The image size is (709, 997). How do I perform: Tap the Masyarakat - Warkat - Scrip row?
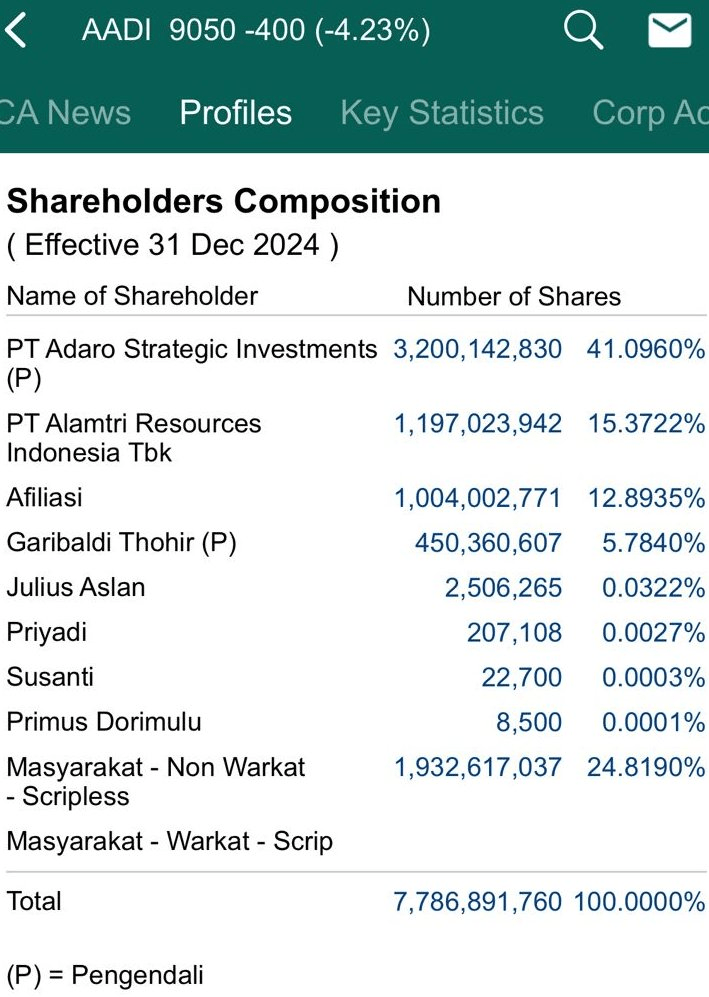pos(169,841)
